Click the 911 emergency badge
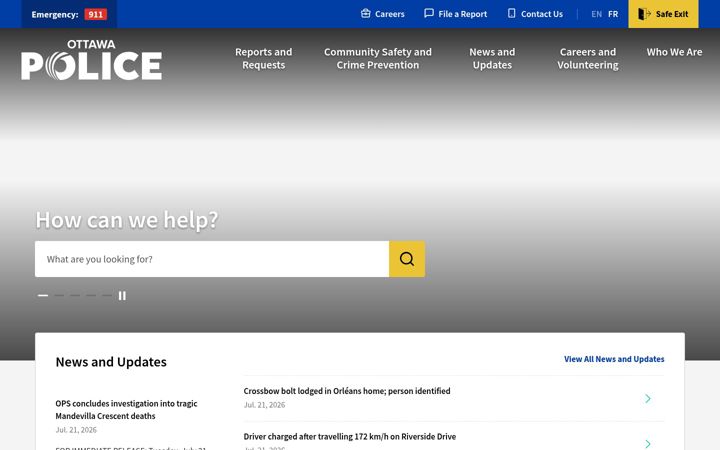This screenshot has width=720, height=450. 96,14
